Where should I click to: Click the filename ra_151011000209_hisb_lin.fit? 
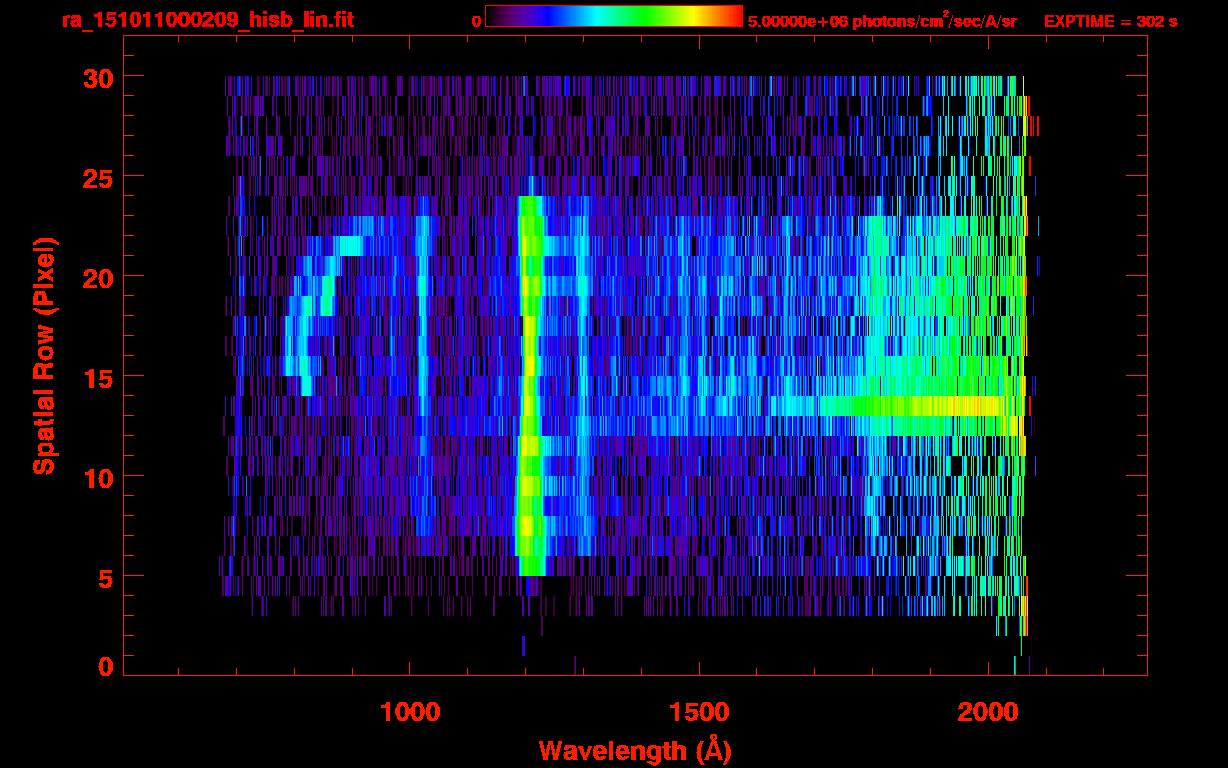click(207, 20)
